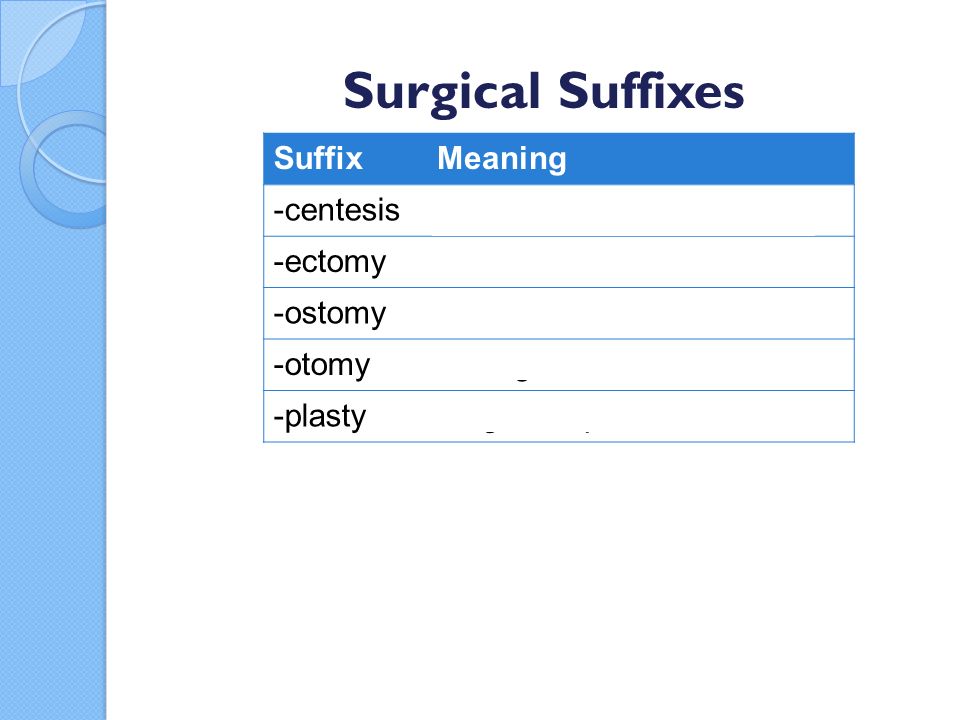The height and width of the screenshot is (720, 960).
Task: Select the empty meaning cell for -centesis
Action: [x=641, y=211]
